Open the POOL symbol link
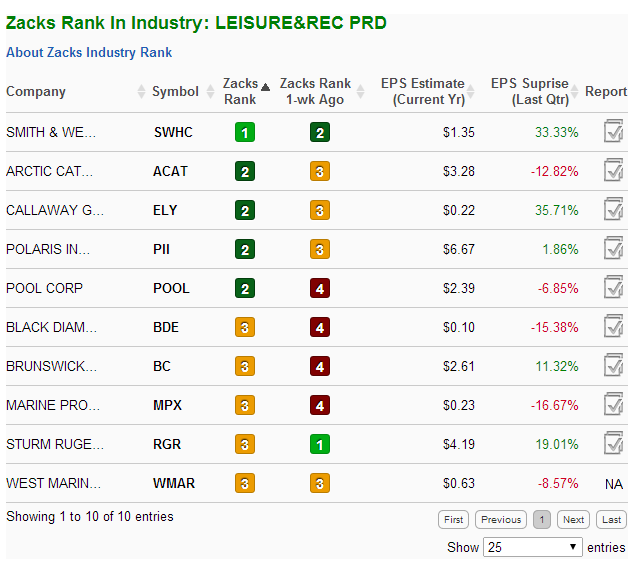The height and width of the screenshot is (568, 634). 171,288
